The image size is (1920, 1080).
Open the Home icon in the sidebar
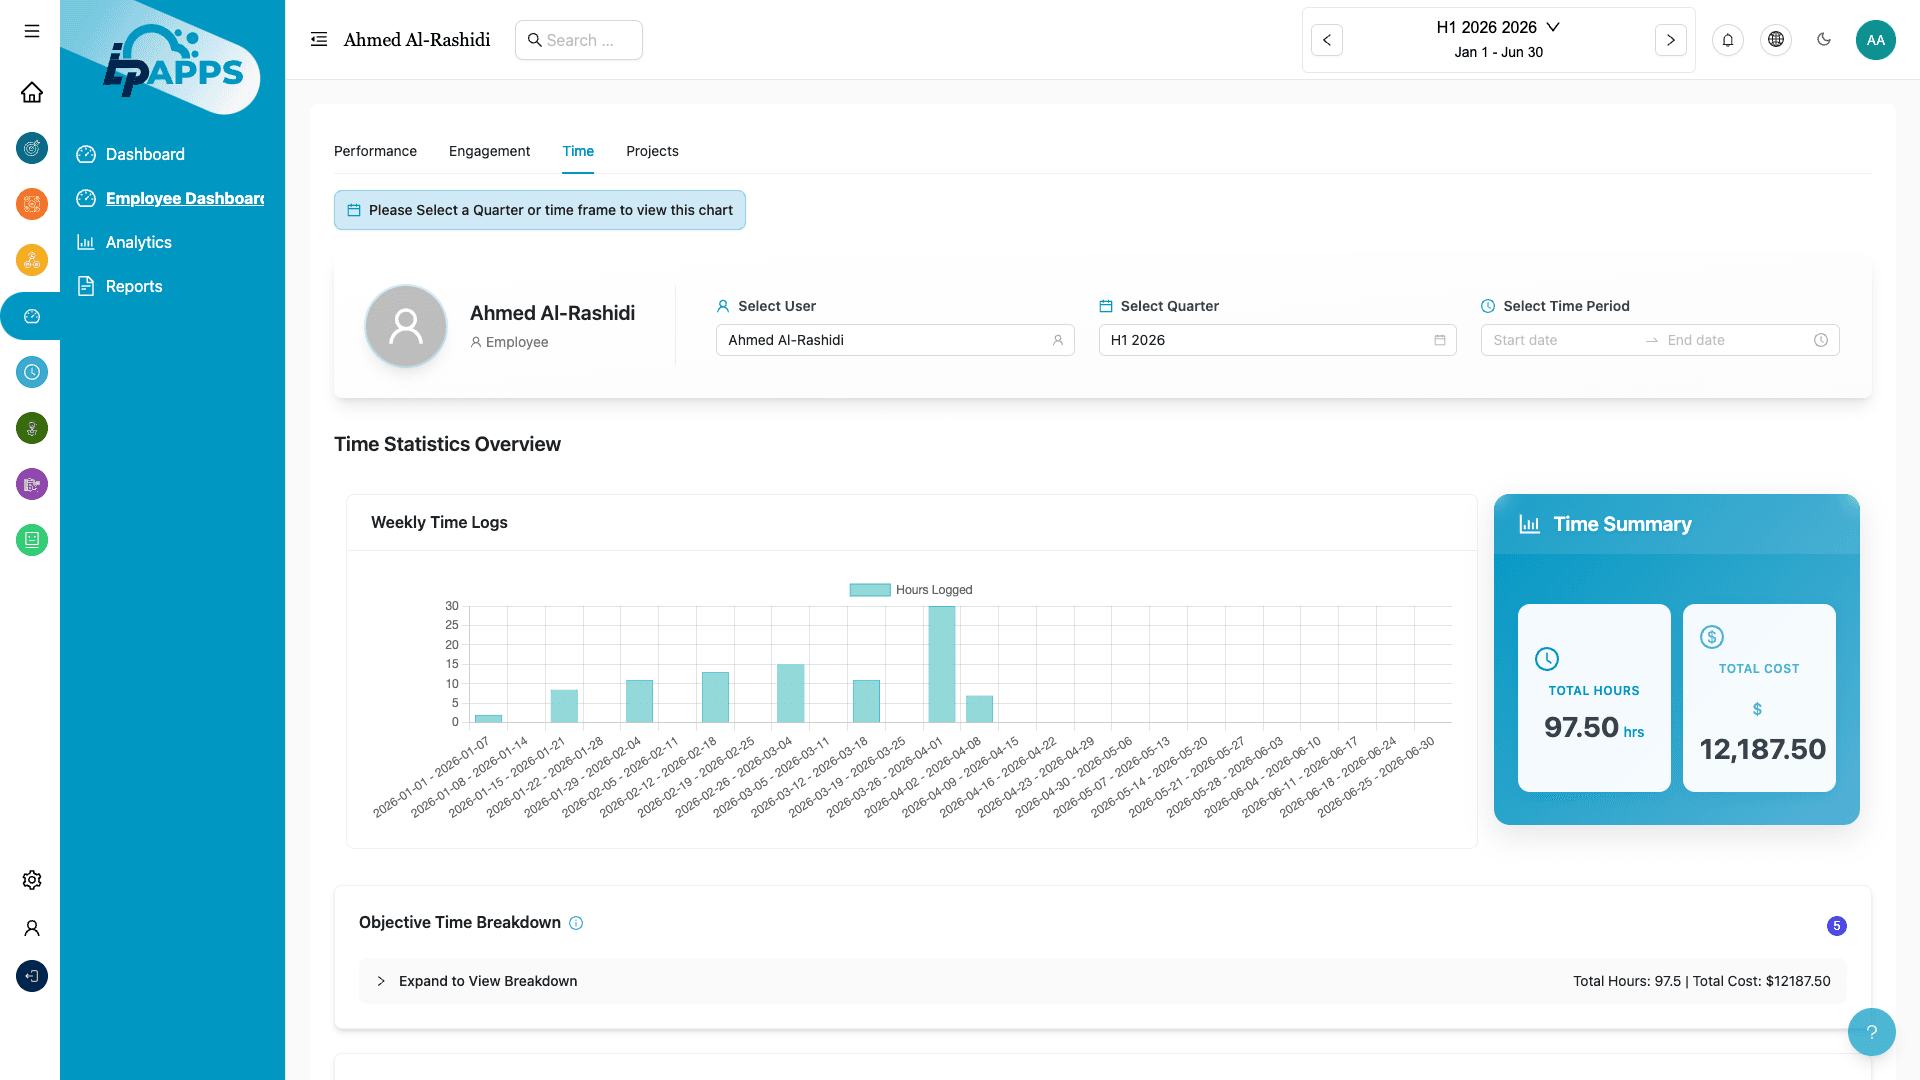(32, 92)
